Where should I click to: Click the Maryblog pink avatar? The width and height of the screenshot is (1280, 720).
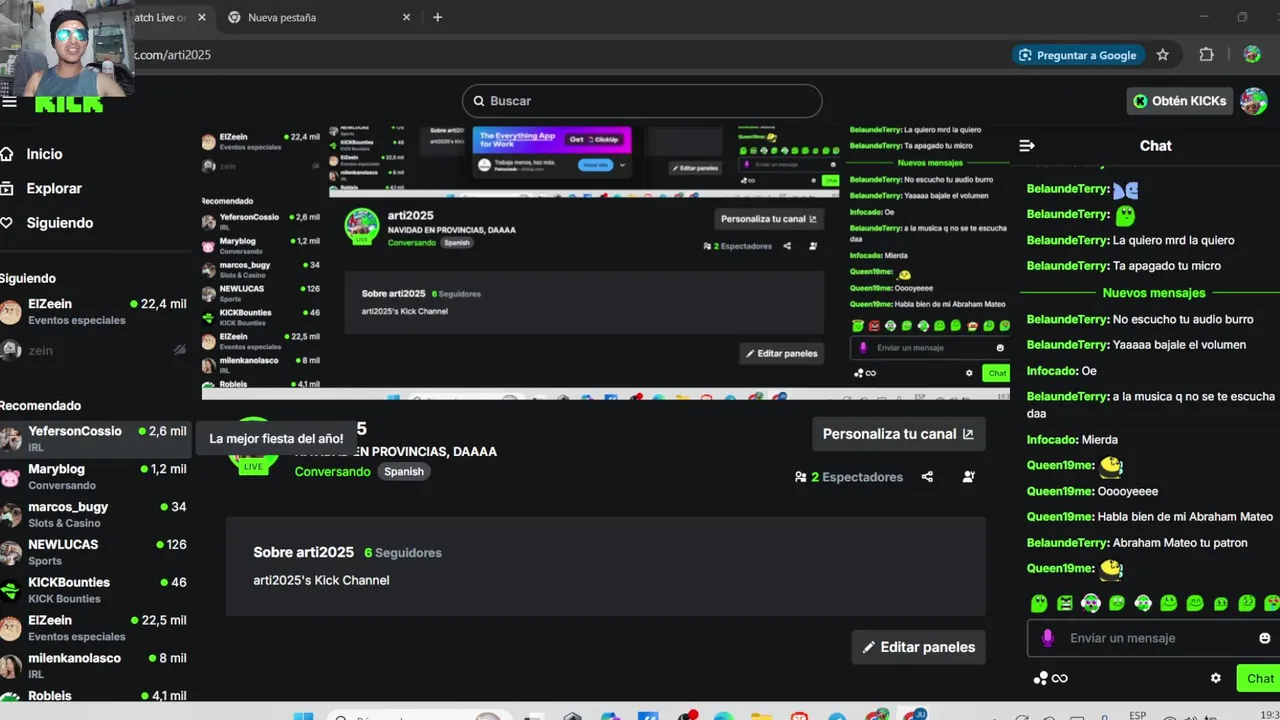[x=11, y=477]
